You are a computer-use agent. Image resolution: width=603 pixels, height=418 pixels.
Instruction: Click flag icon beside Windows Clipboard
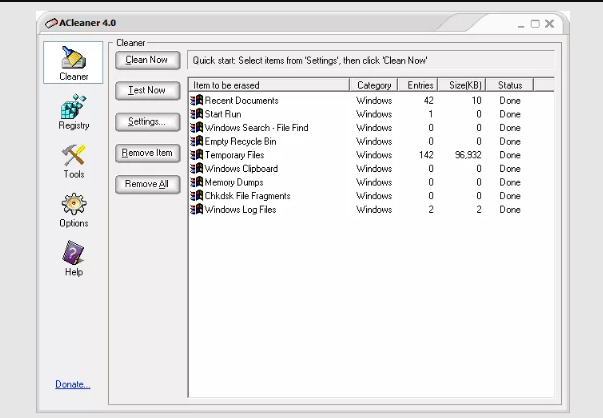point(197,168)
